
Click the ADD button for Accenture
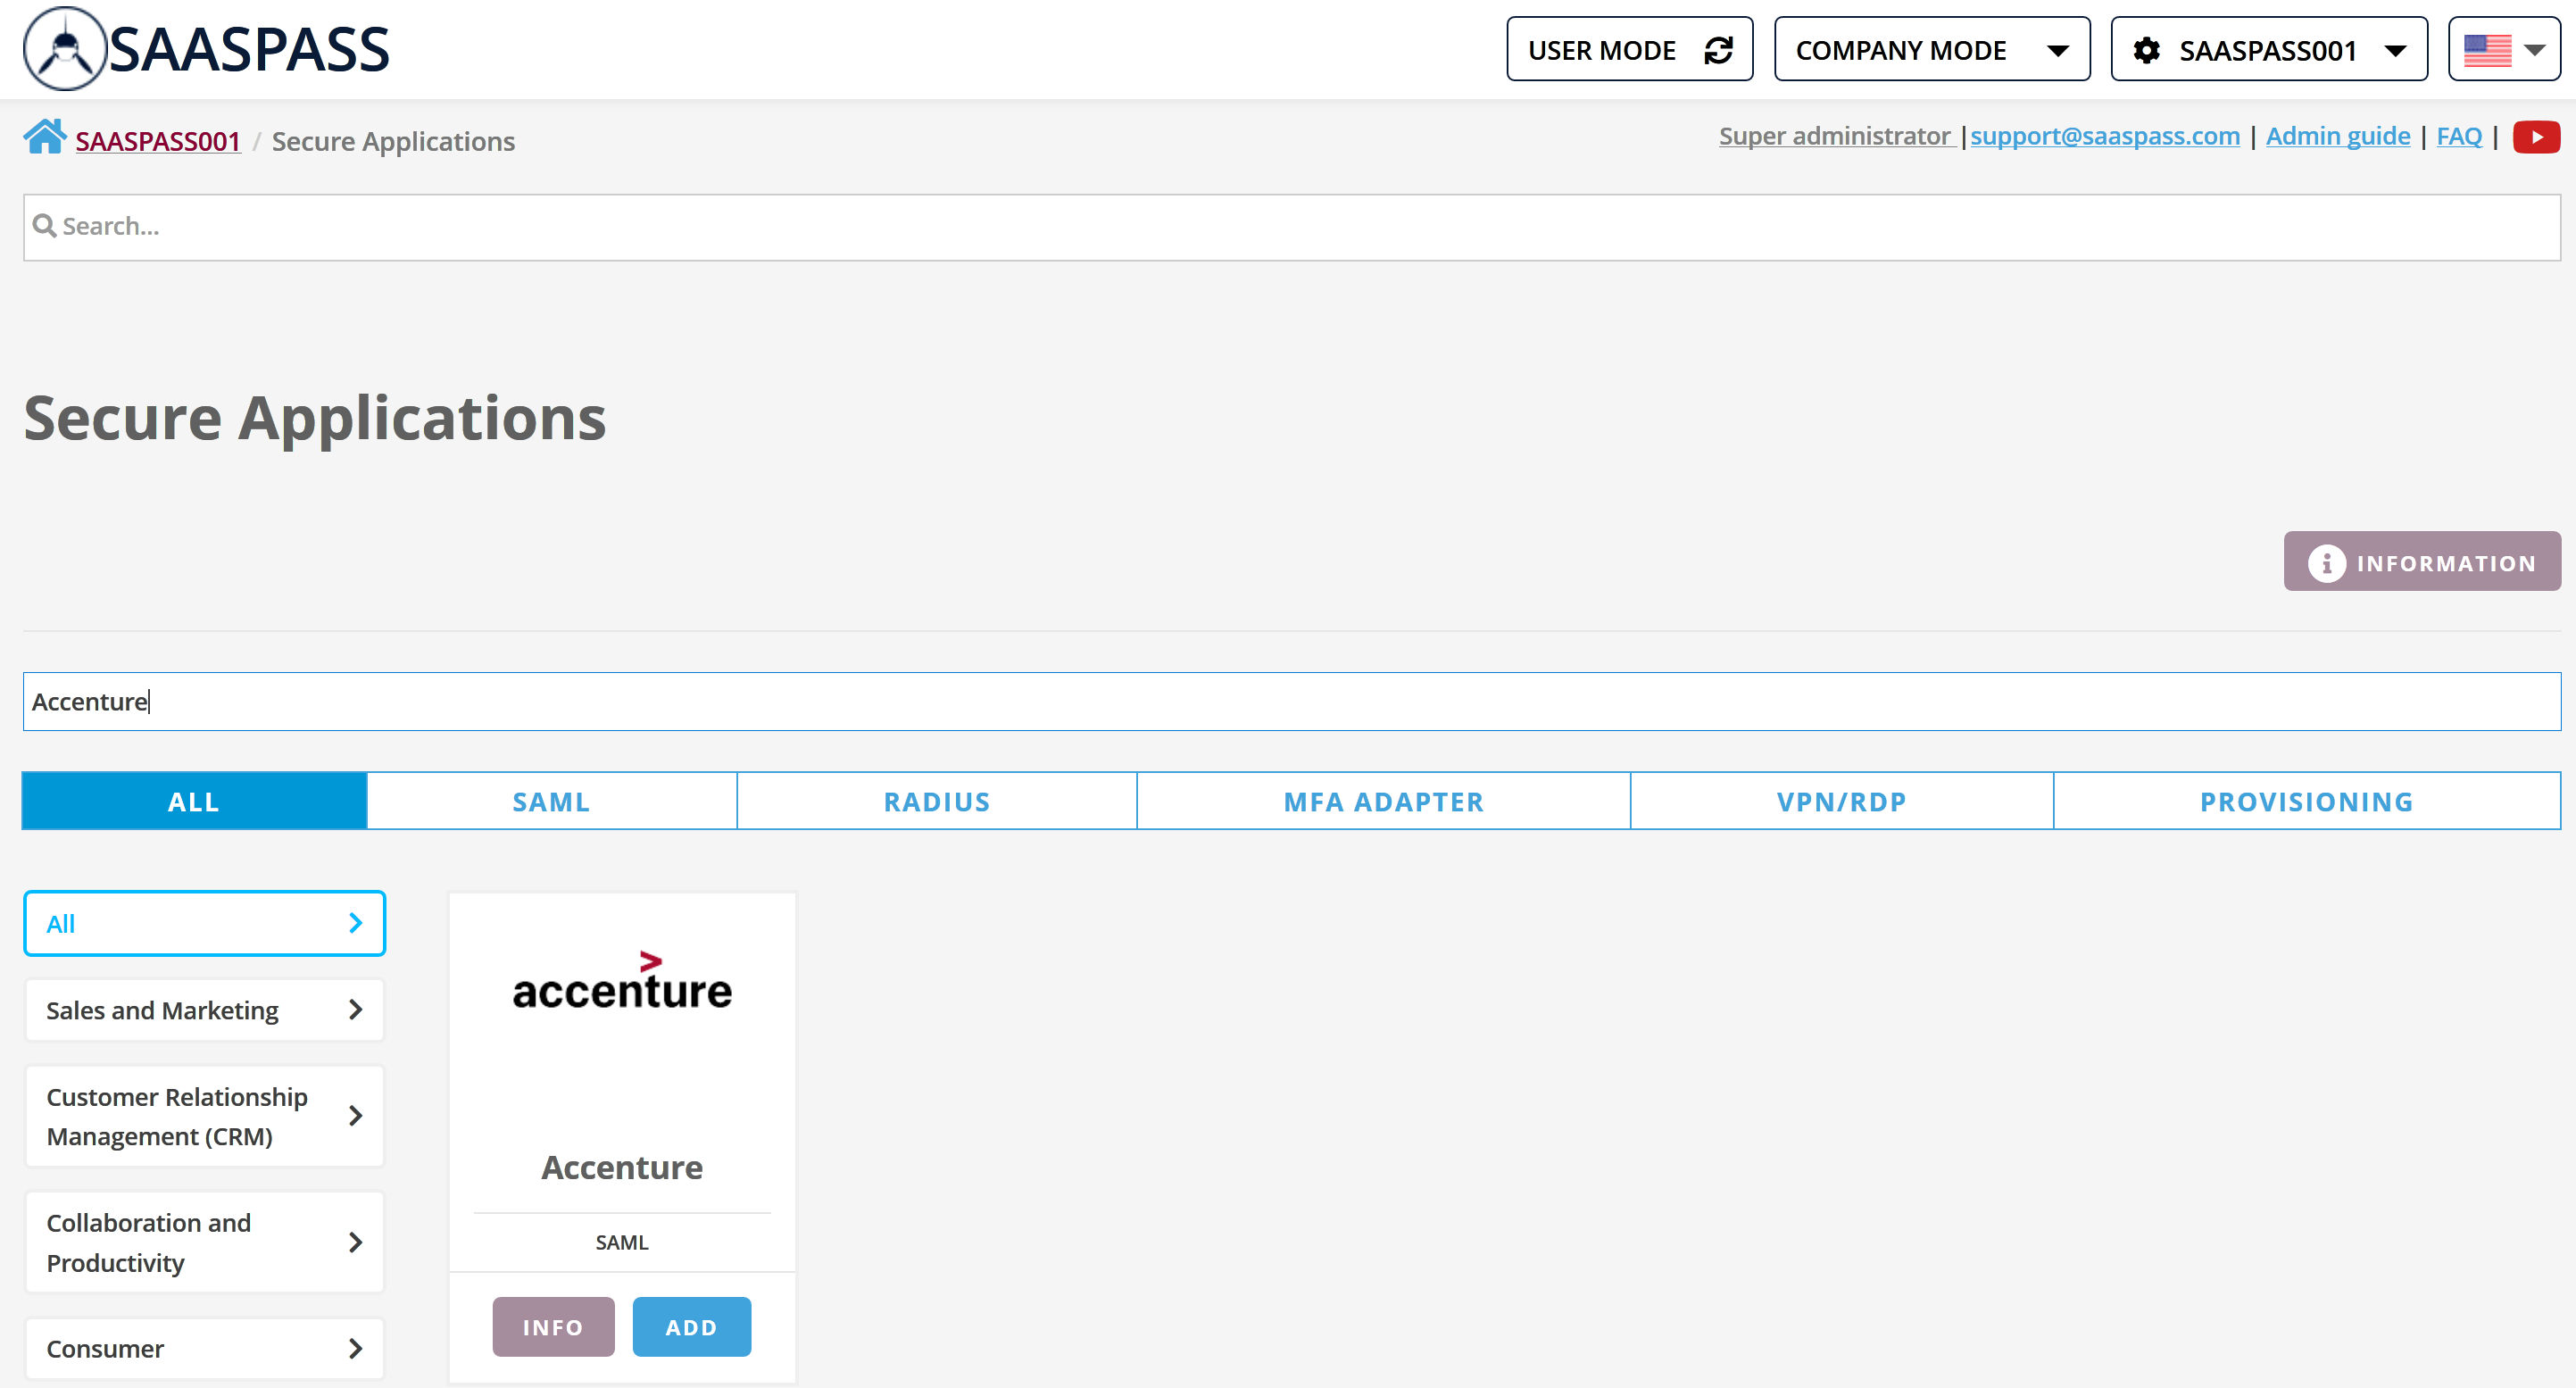691,1327
